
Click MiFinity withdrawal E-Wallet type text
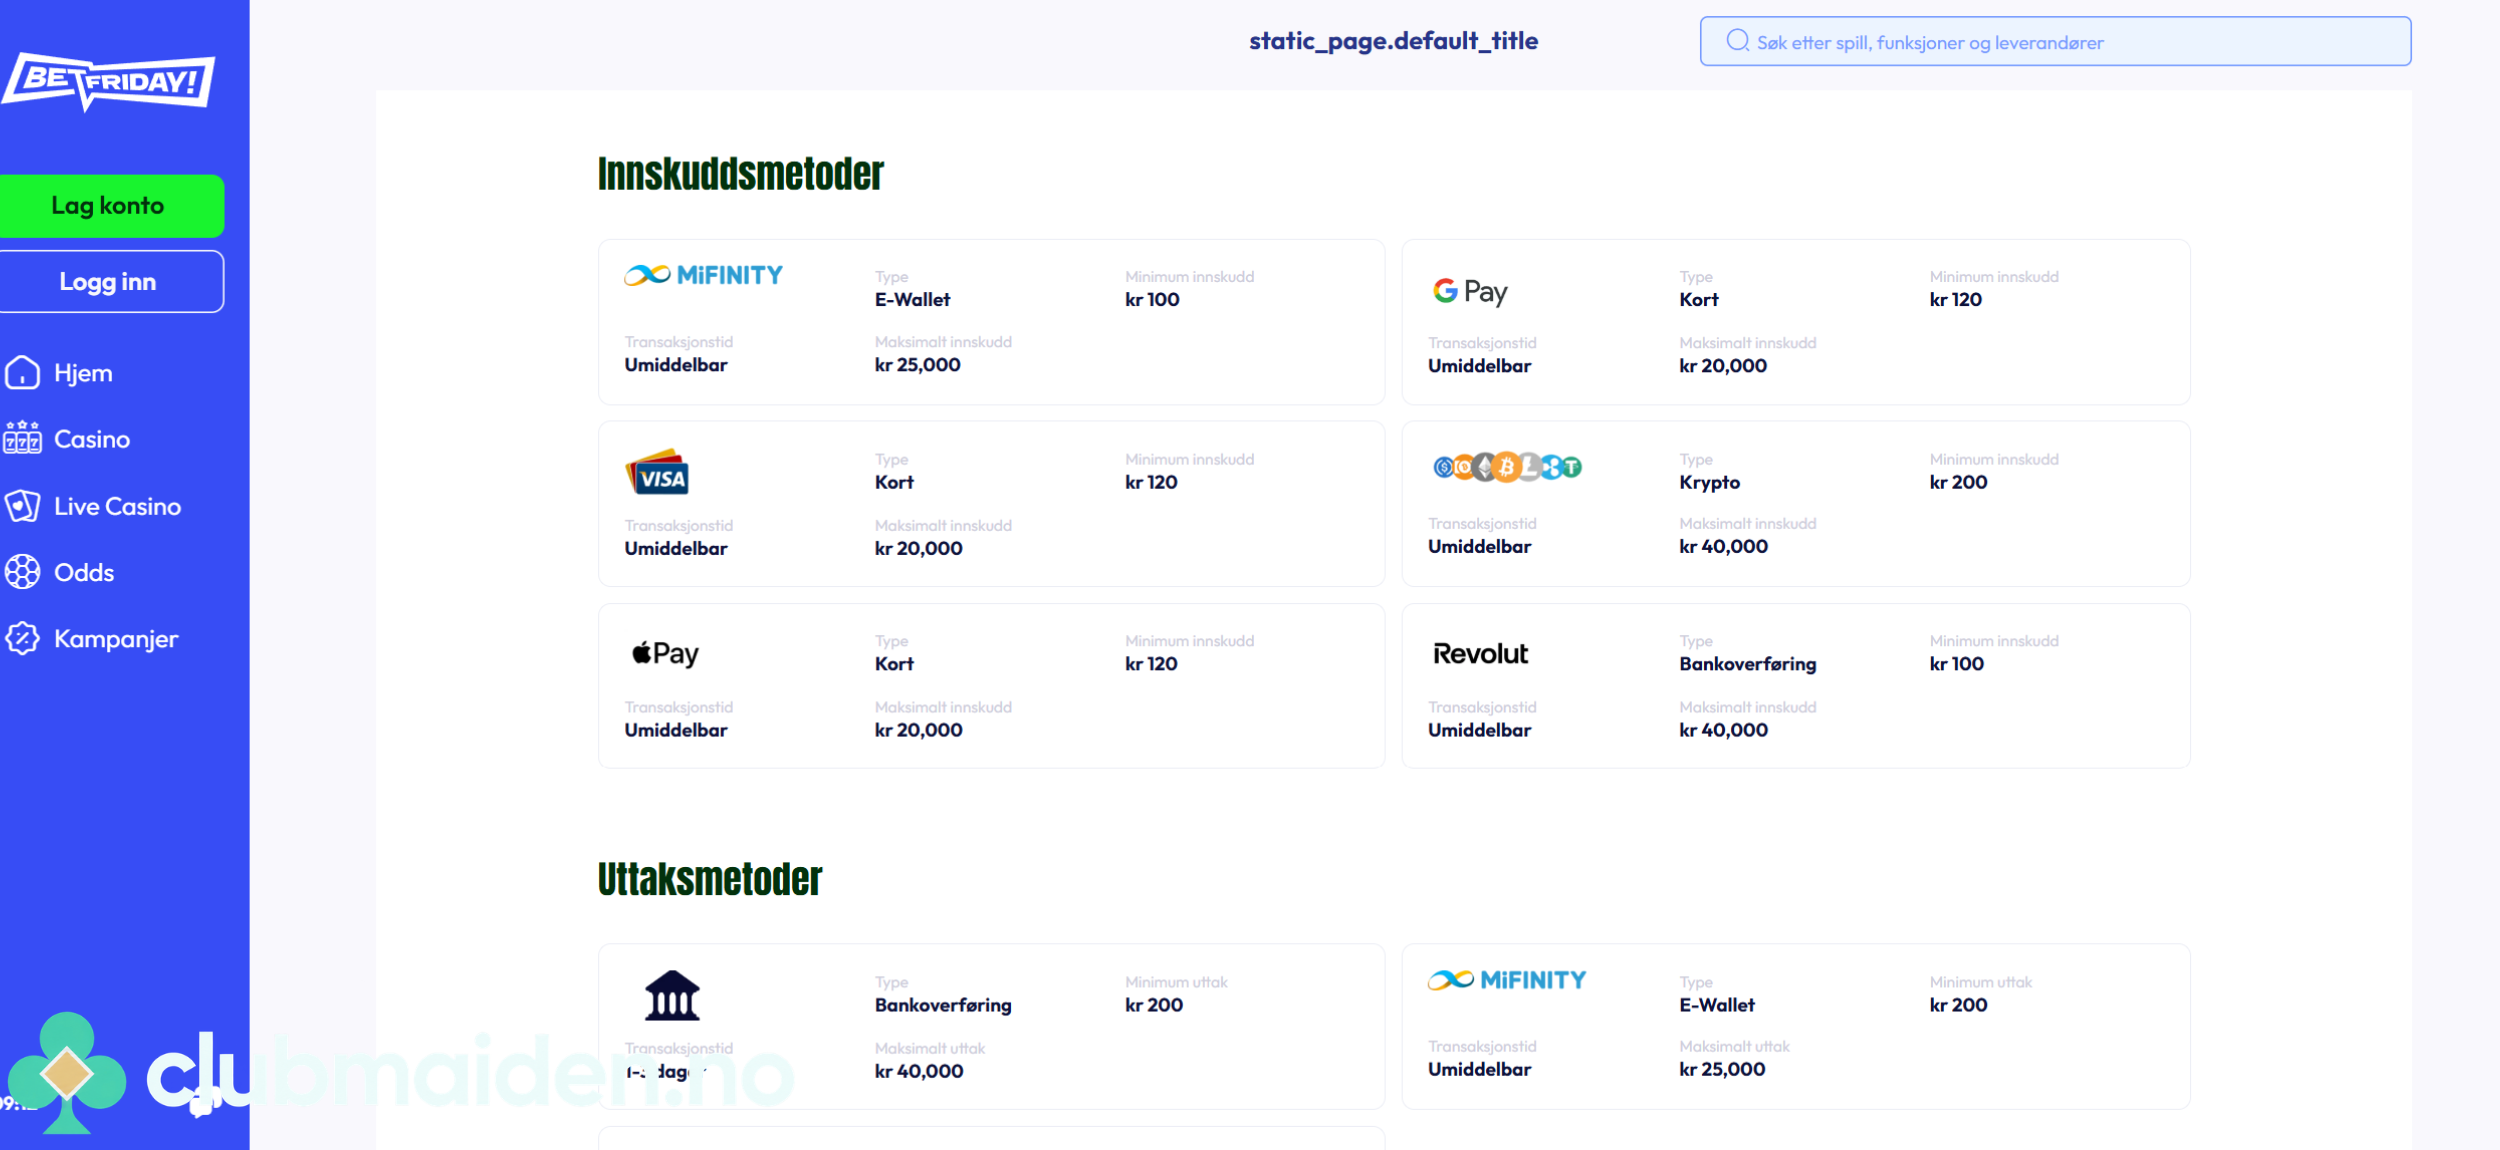click(x=1717, y=1005)
